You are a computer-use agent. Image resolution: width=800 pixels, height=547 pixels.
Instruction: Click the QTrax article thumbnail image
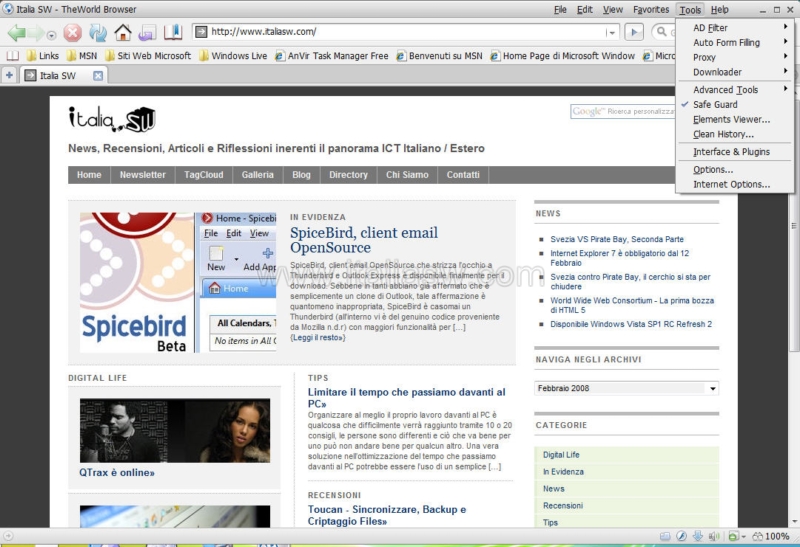pos(175,431)
